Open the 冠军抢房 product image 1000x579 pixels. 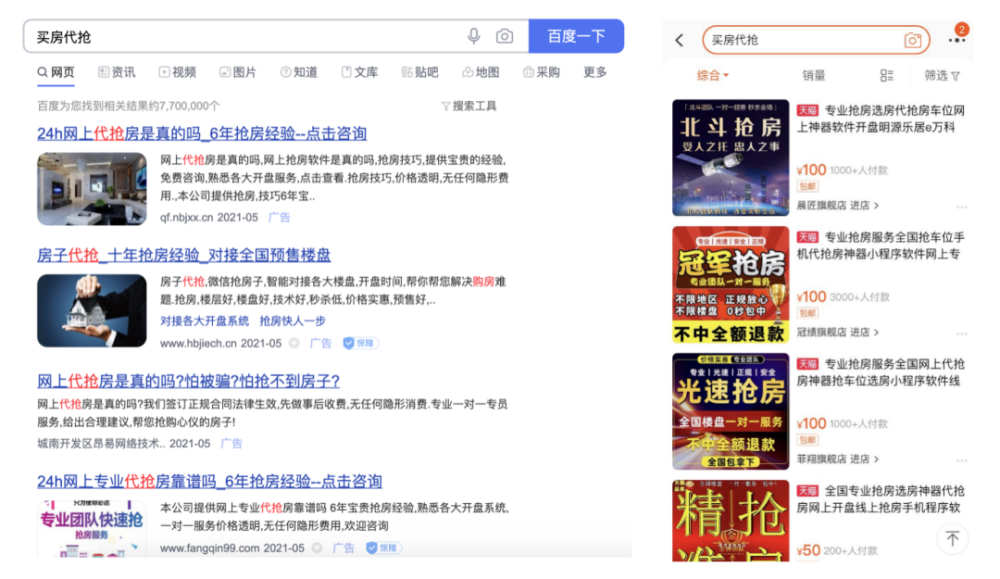coord(730,284)
